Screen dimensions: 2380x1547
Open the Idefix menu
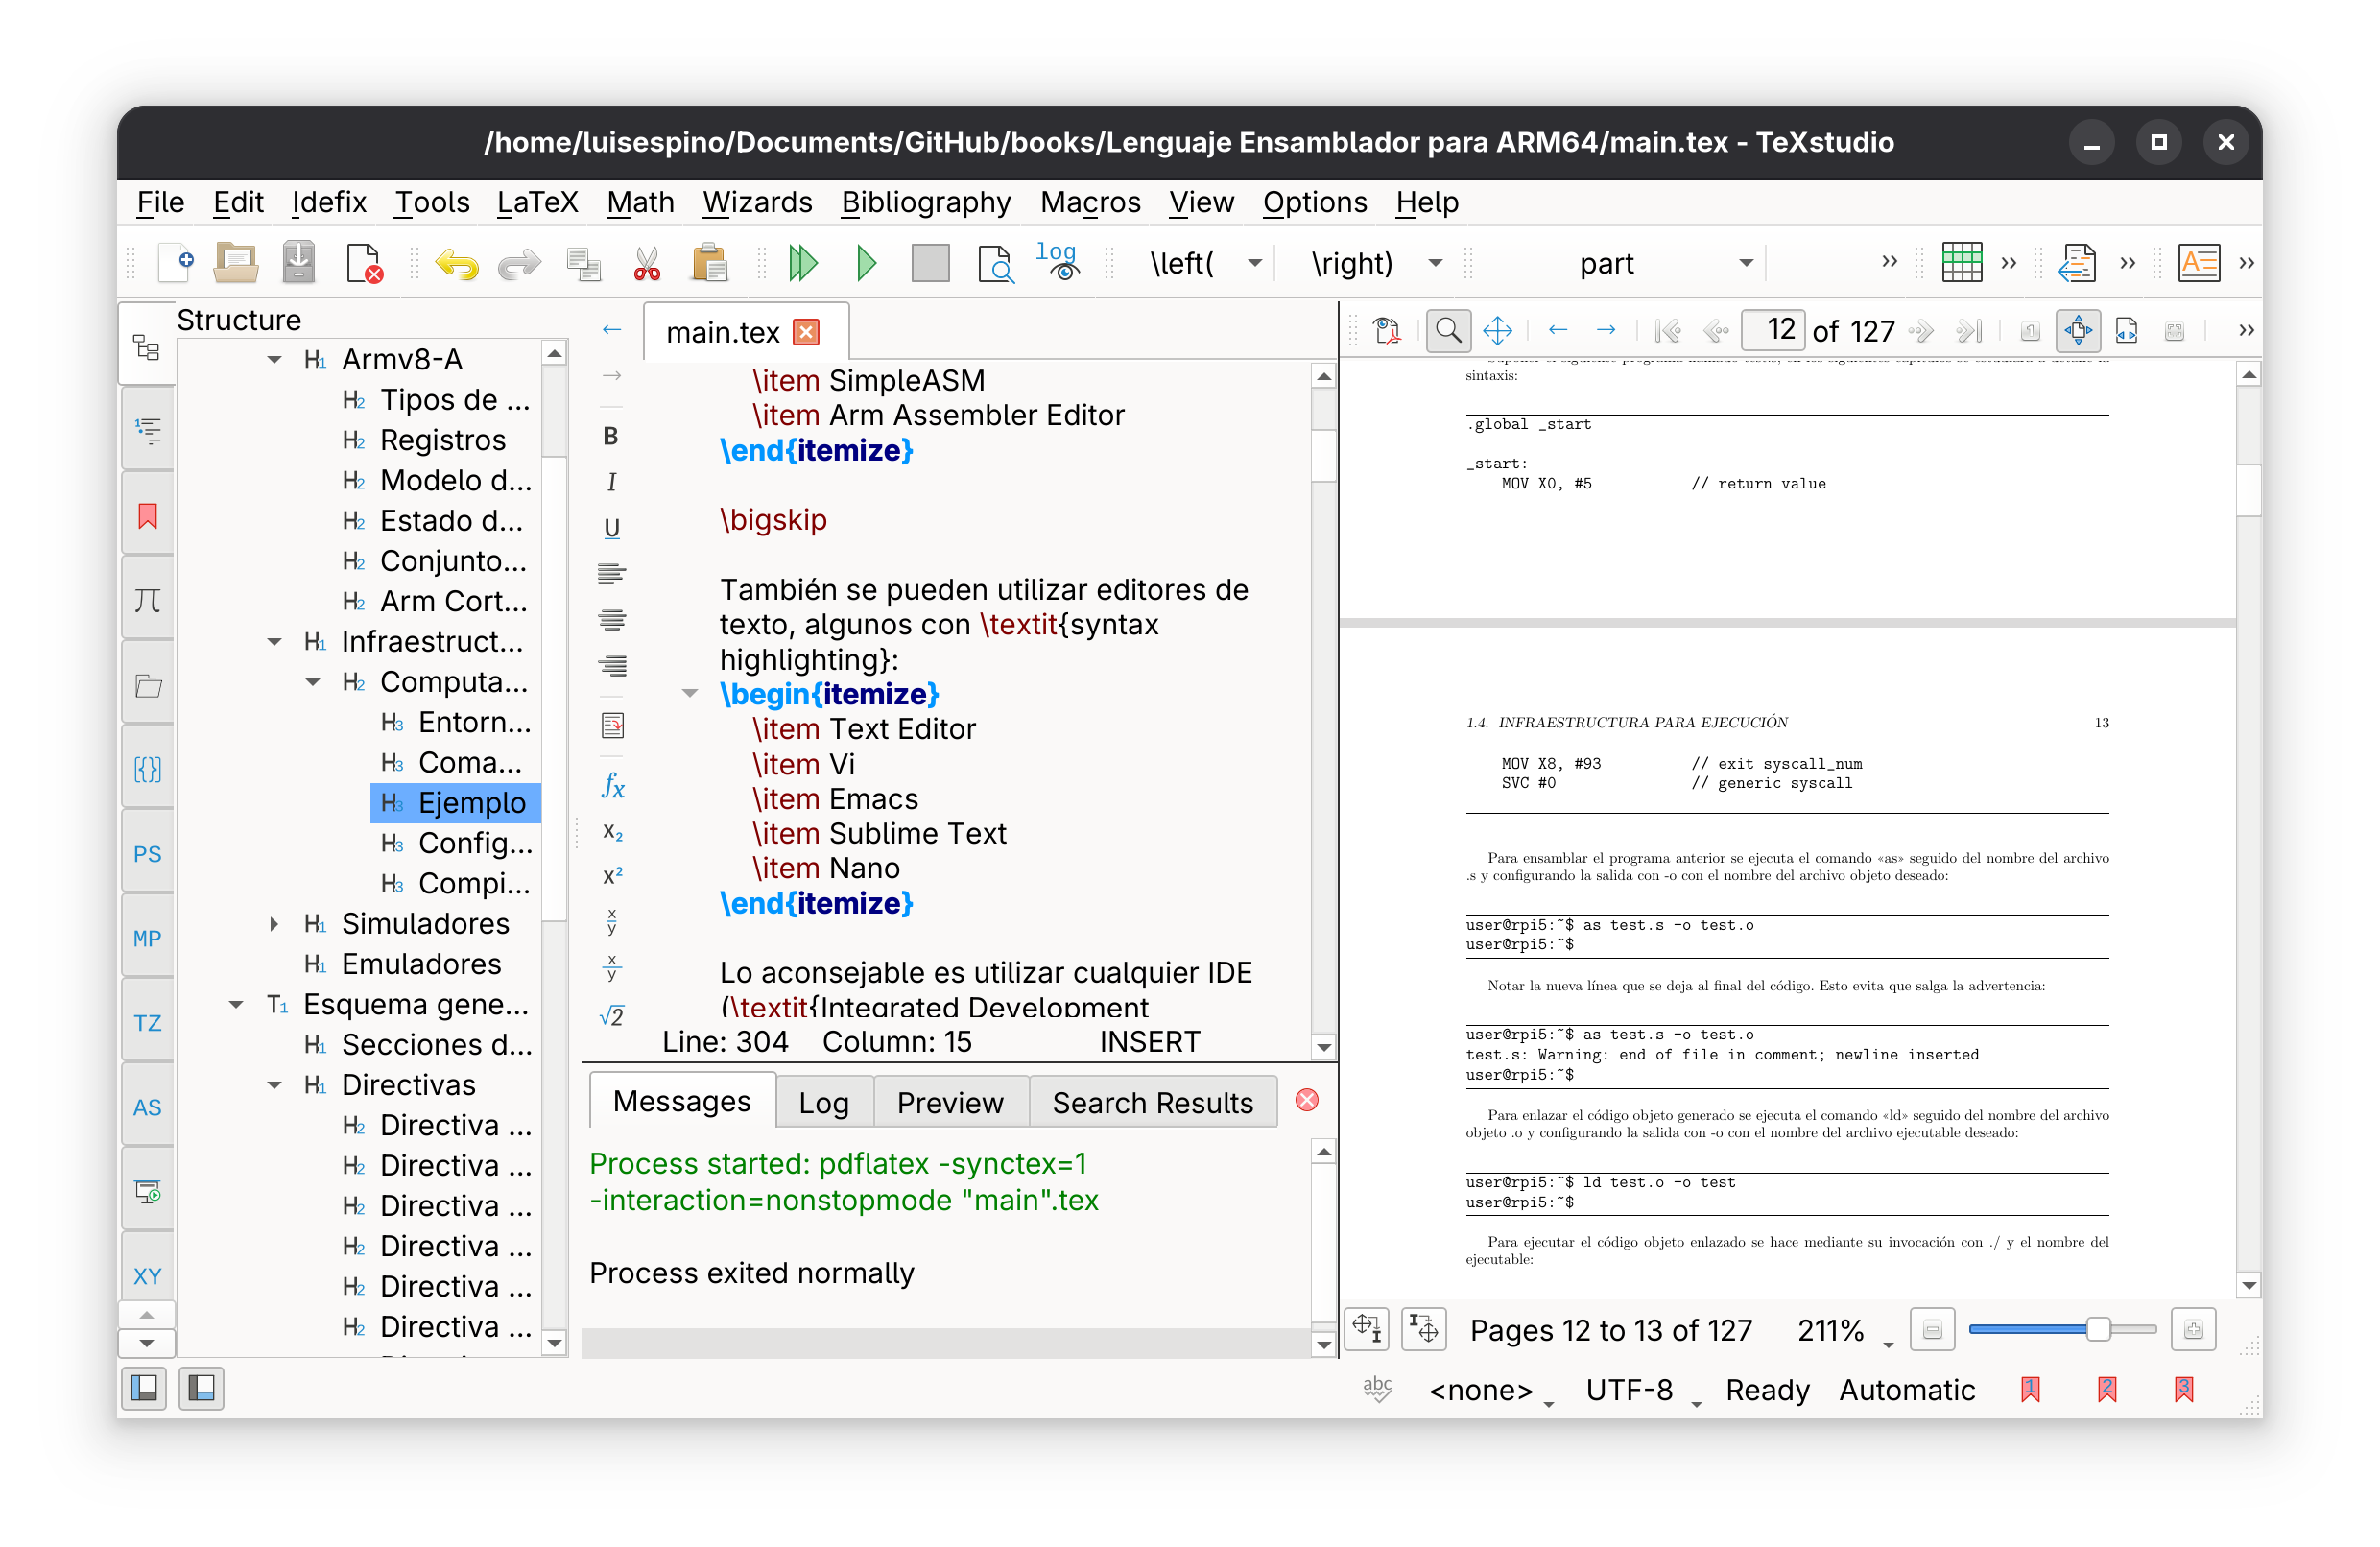click(x=329, y=202)
